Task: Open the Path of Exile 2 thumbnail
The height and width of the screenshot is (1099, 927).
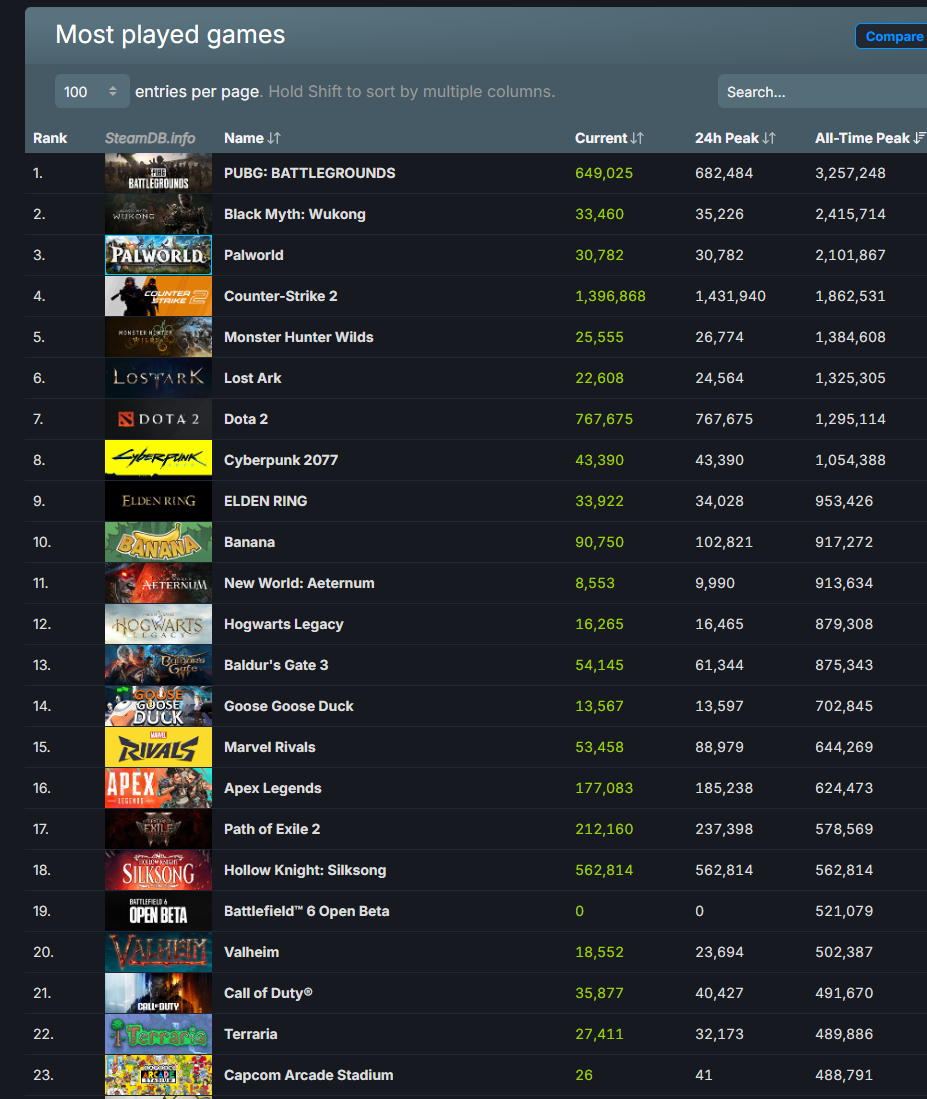Action: (158, 829)
